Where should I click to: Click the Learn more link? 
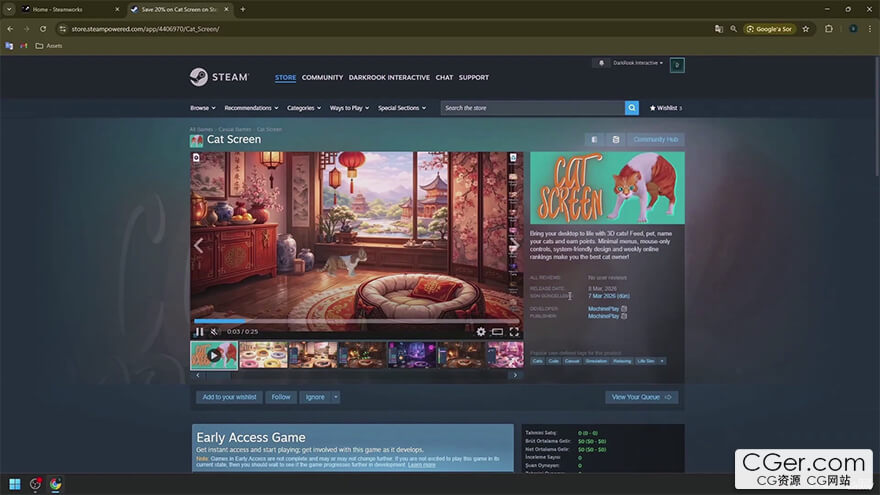421,465
